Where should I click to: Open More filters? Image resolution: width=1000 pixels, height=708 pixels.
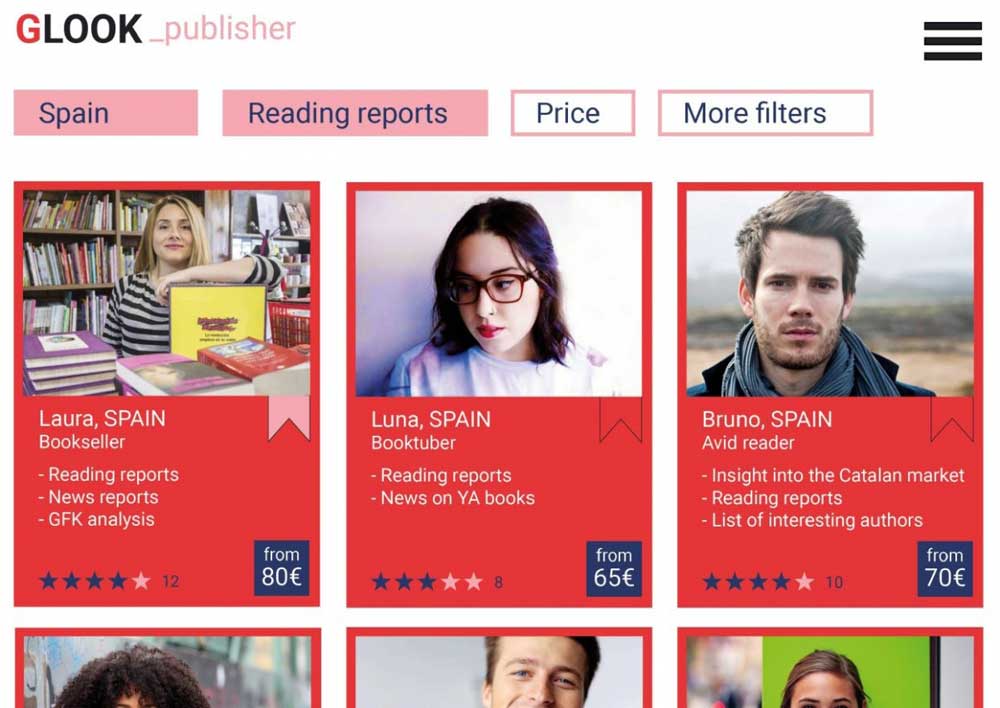[x=765, y=113]
